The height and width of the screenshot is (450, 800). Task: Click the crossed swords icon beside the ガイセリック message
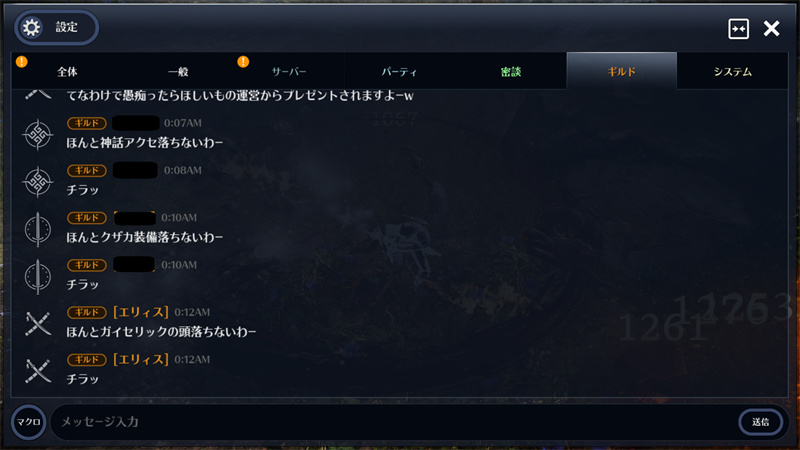pos(38,323)
